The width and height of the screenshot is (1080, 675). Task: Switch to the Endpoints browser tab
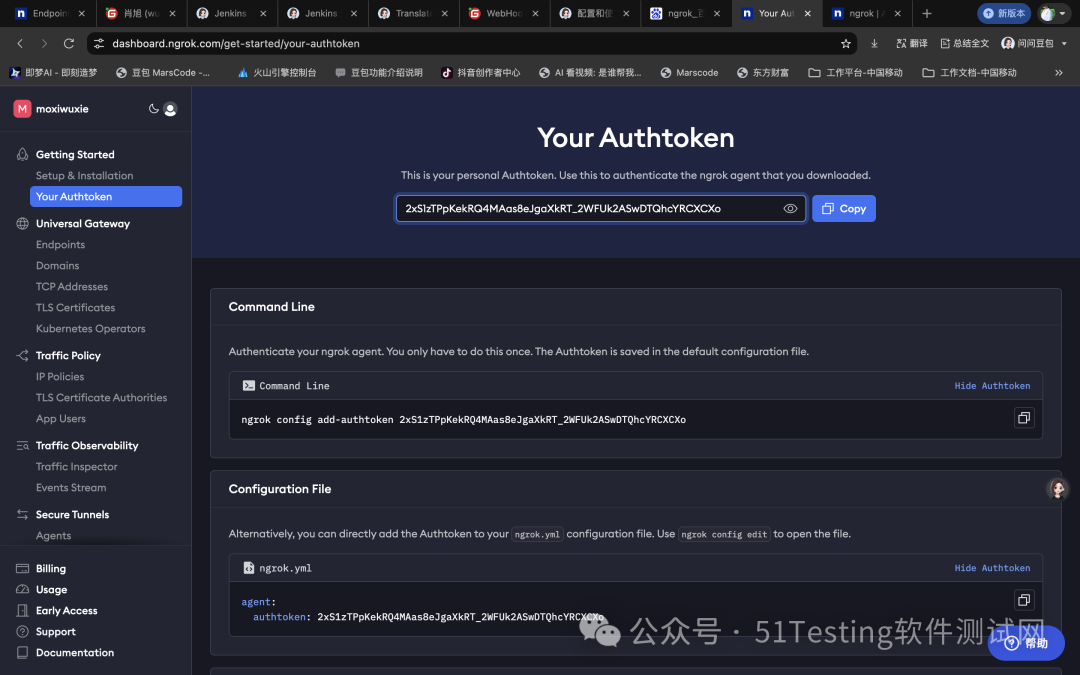(x=50, y=13)
